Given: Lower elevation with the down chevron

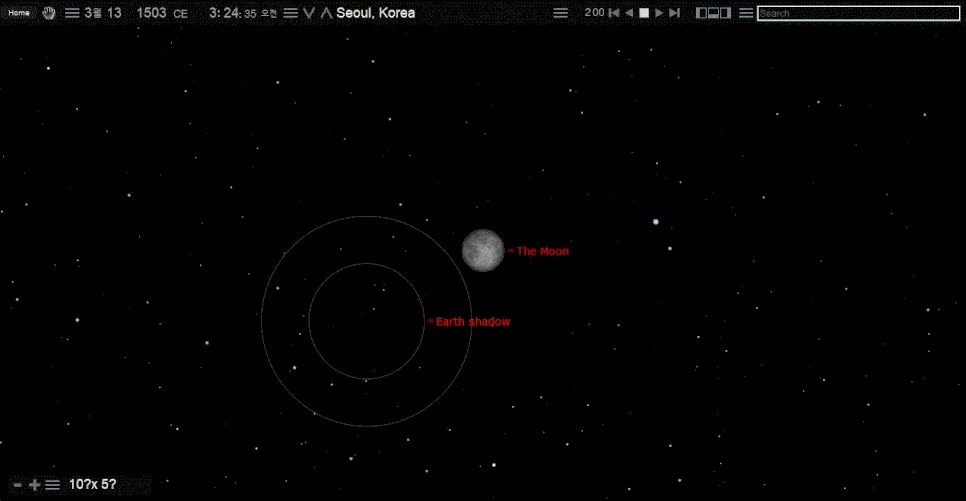Looking at the screenshot, I should [x=309, y=13].
